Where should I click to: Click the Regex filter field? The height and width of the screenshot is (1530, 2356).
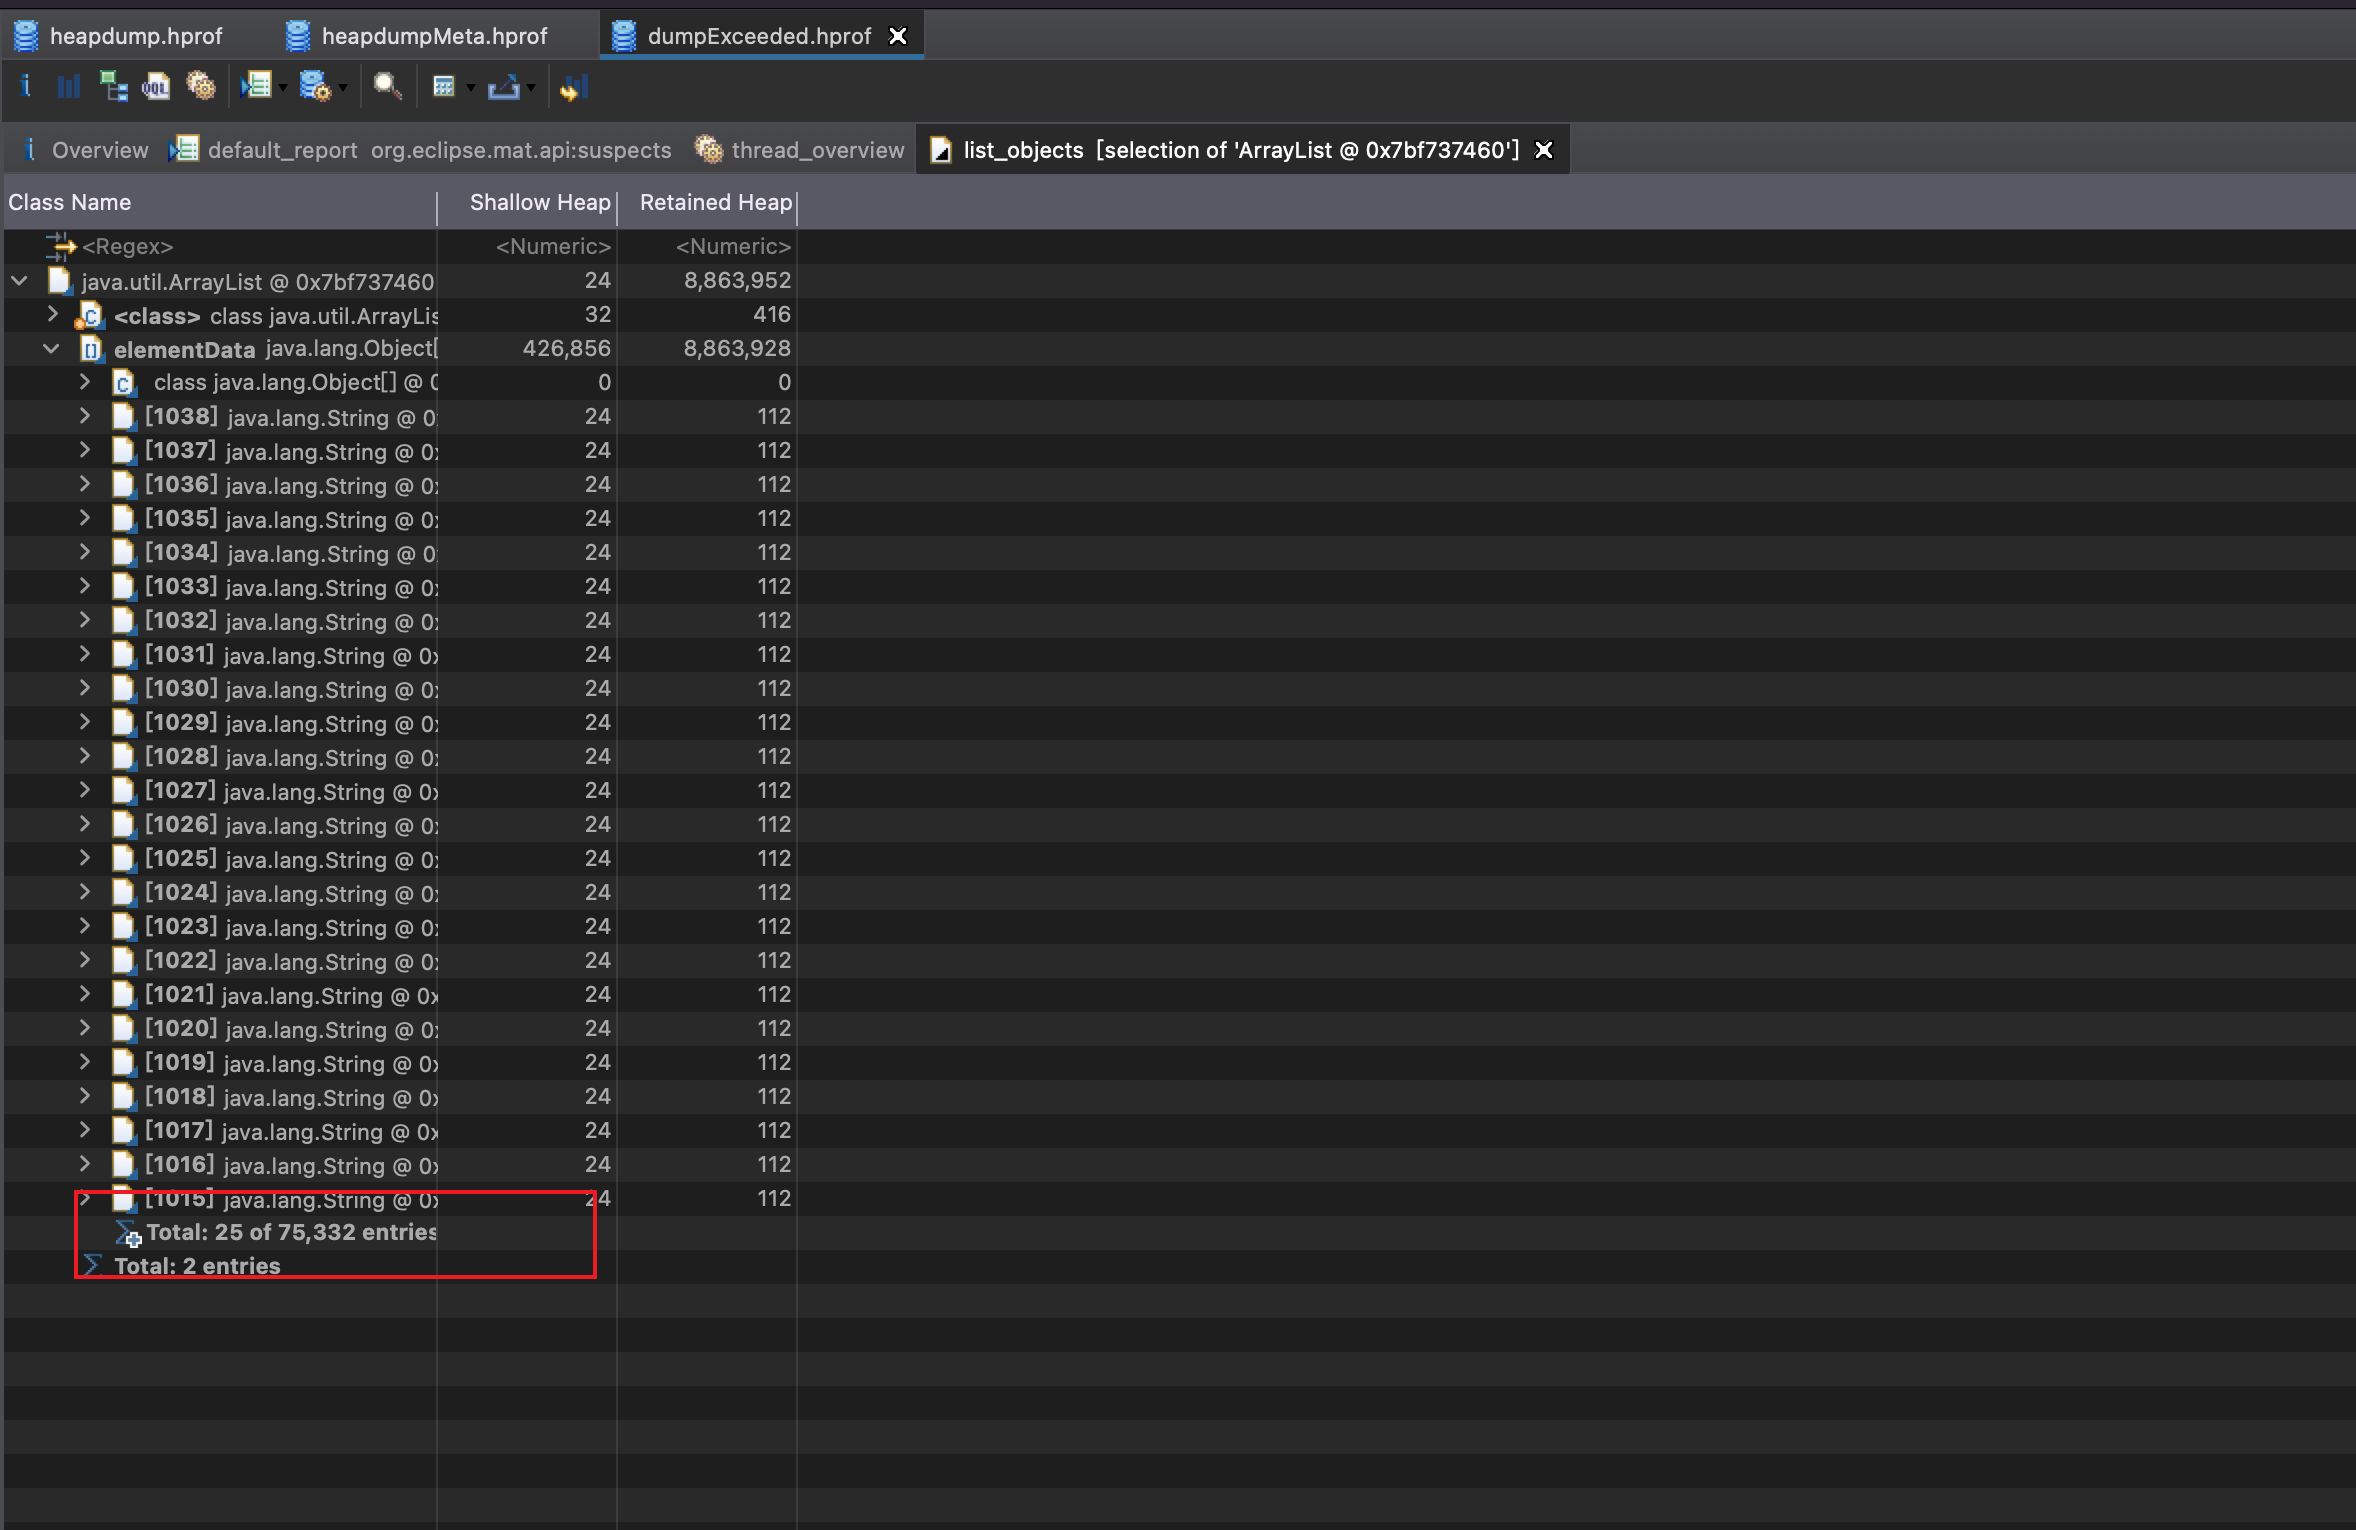(x=128, y=247)
